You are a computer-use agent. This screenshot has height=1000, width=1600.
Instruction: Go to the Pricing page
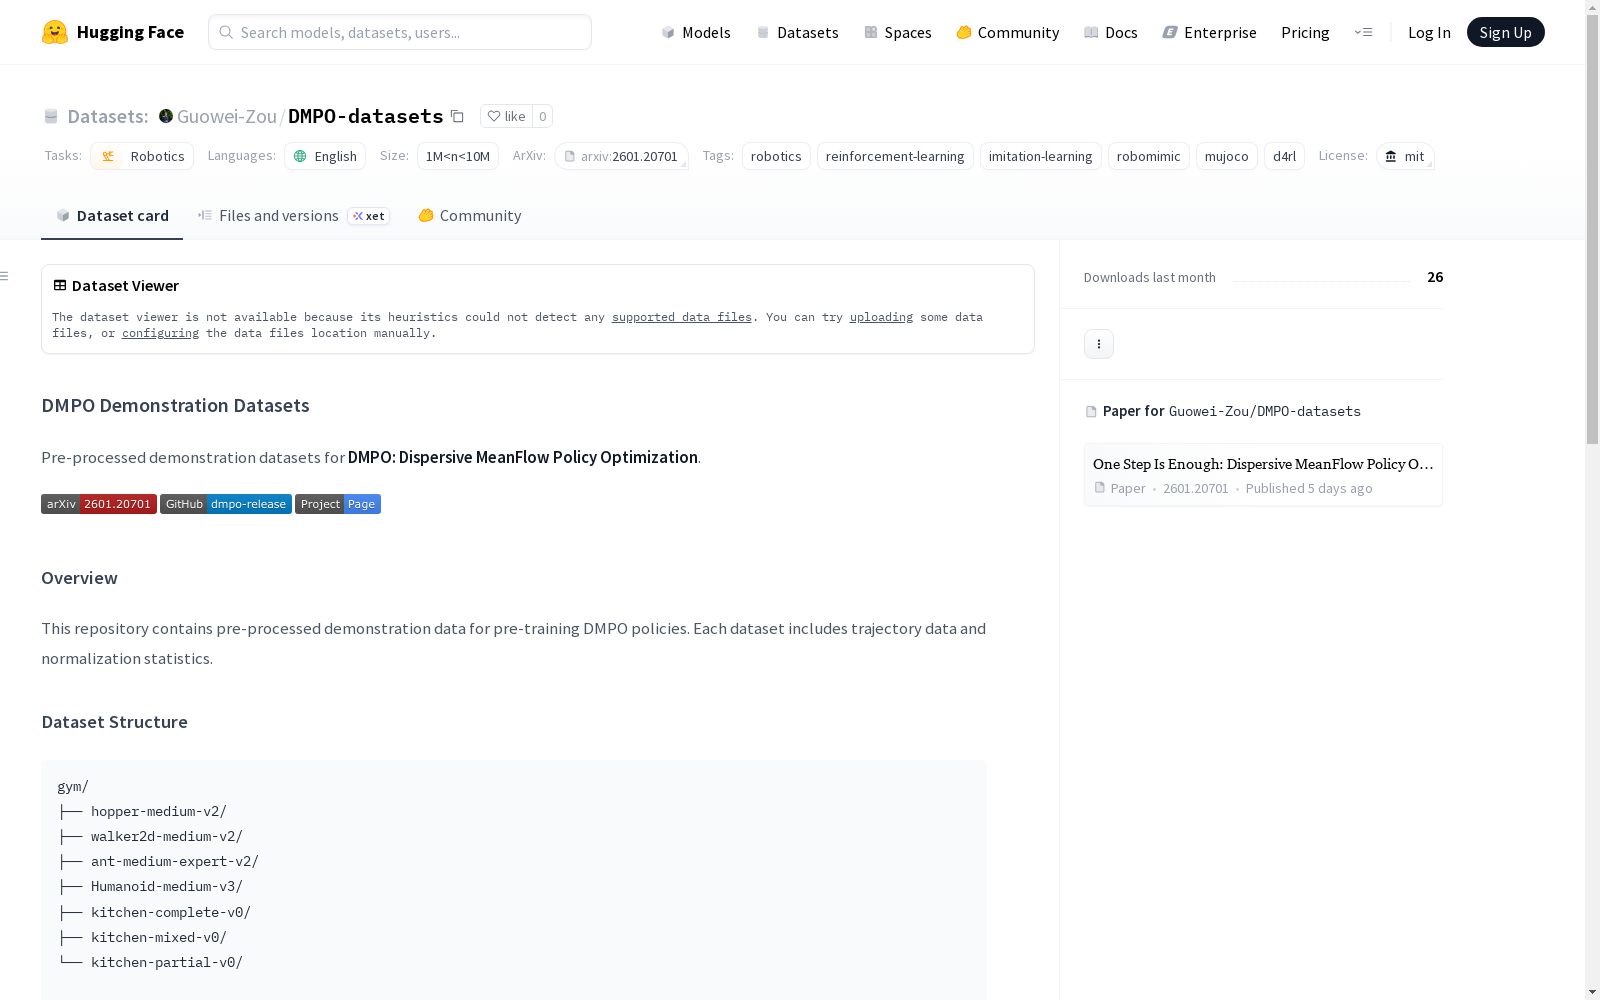(x=1305, y=32)
